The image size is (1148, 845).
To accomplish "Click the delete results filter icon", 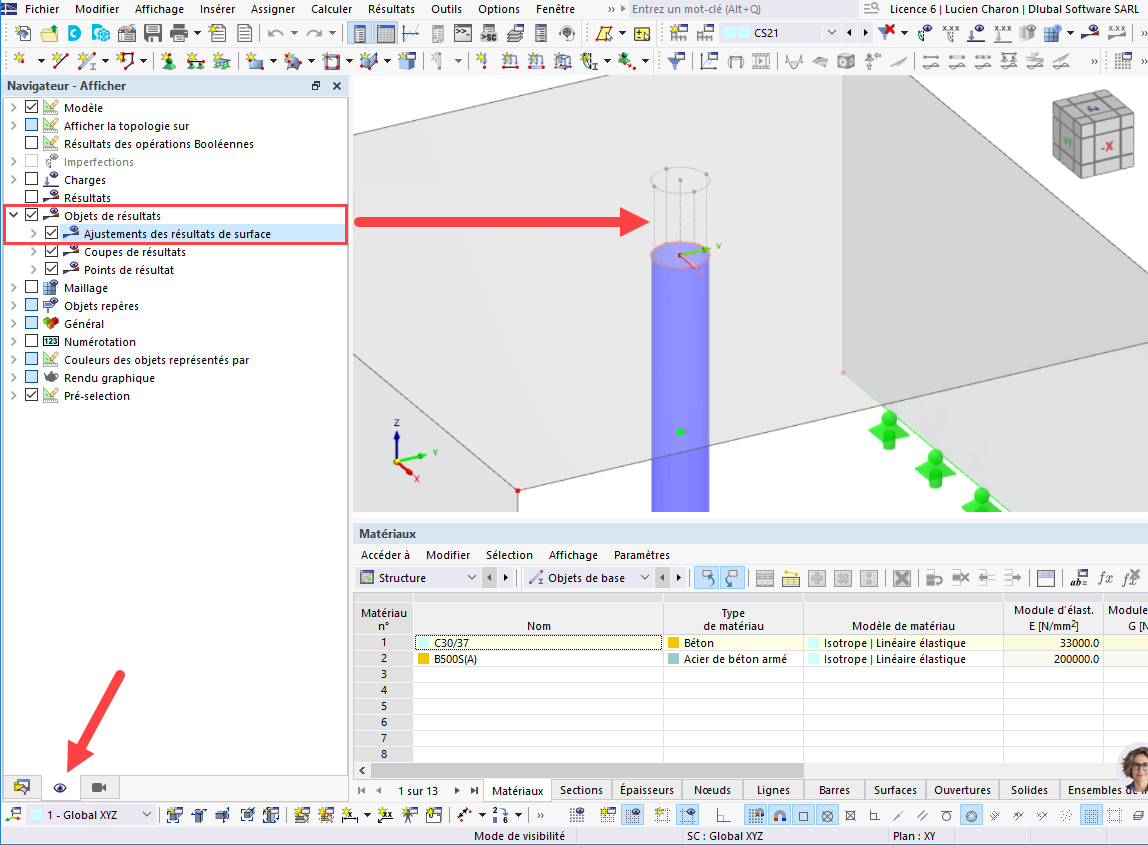I will click(x=887, y=31).
